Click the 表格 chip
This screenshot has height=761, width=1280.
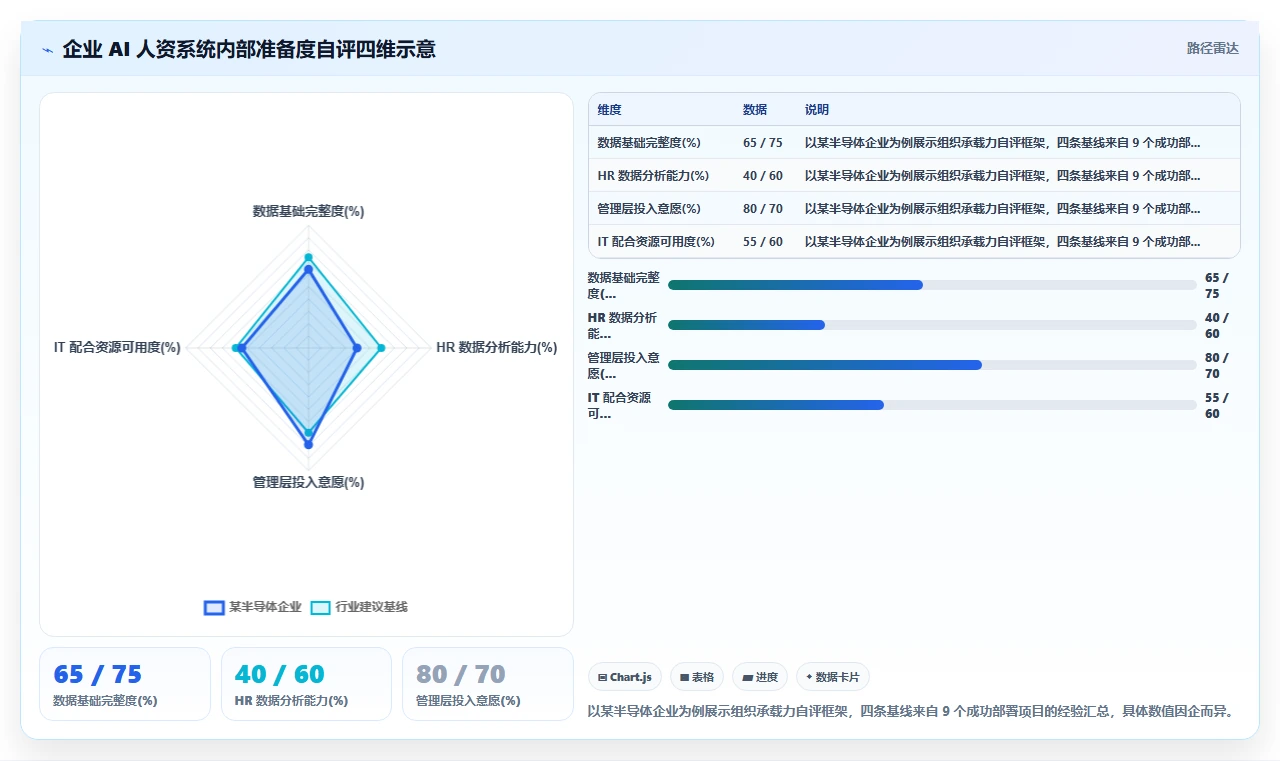[697, 677]
